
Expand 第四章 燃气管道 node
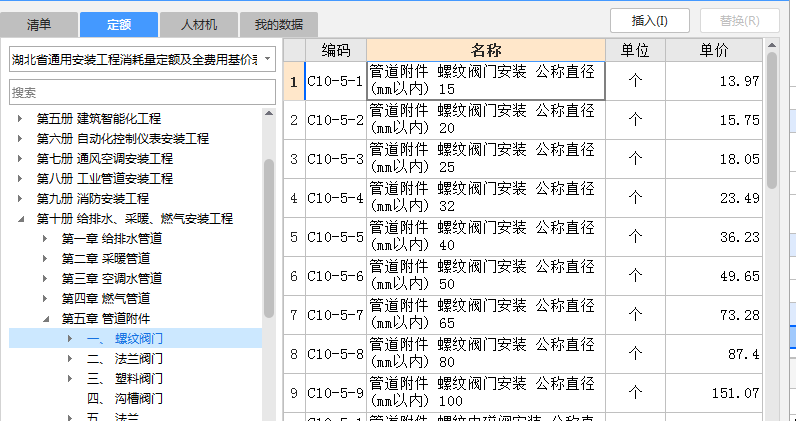[x=45, y=299]
